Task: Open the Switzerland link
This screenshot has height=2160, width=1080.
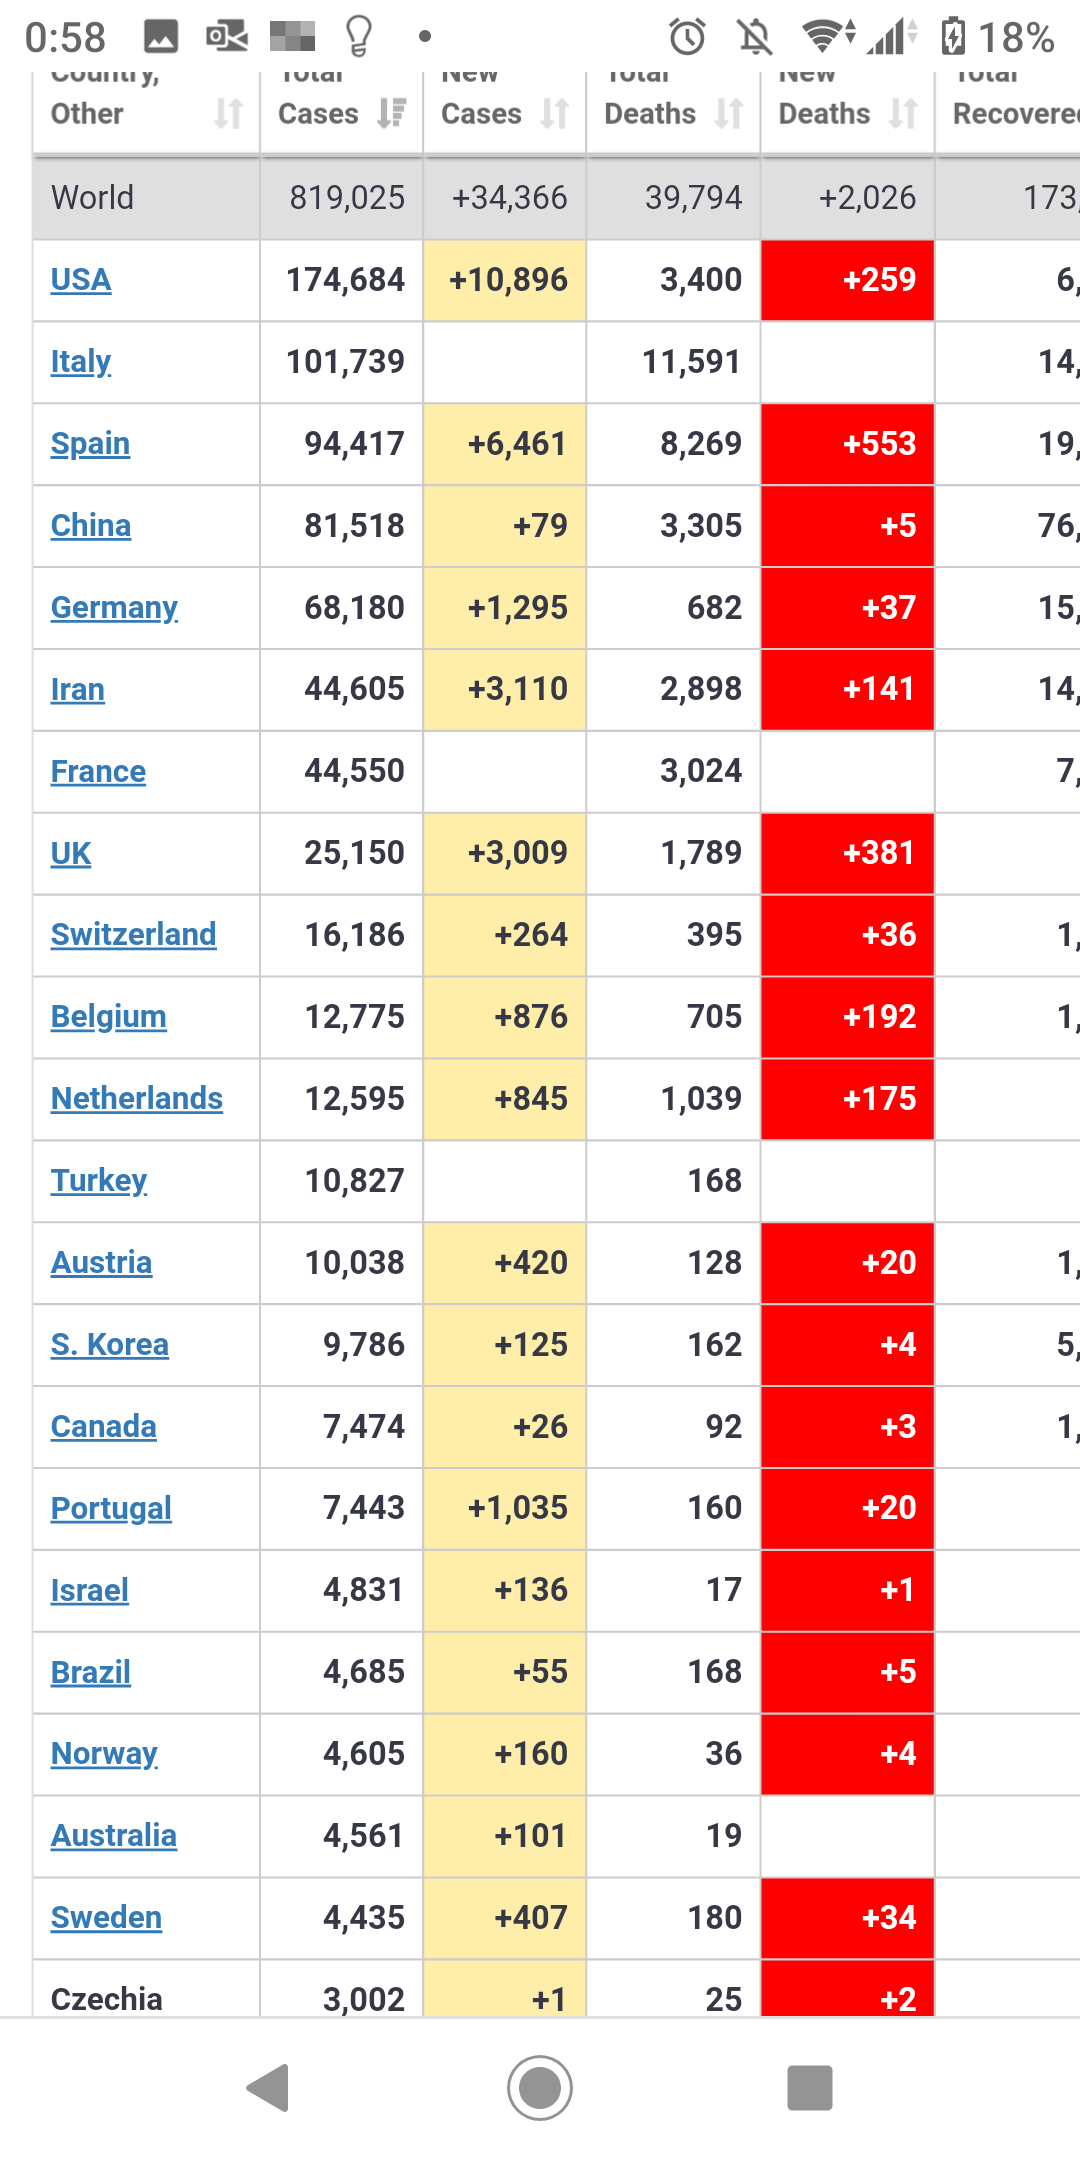Action: (133, 935)
